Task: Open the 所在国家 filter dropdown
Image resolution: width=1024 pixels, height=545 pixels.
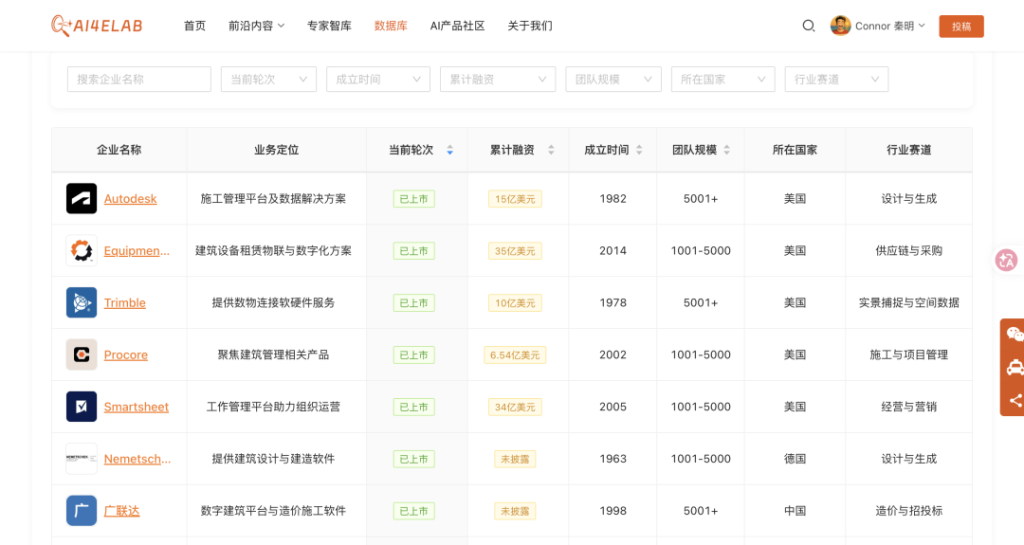Action: tap(723, 79)
